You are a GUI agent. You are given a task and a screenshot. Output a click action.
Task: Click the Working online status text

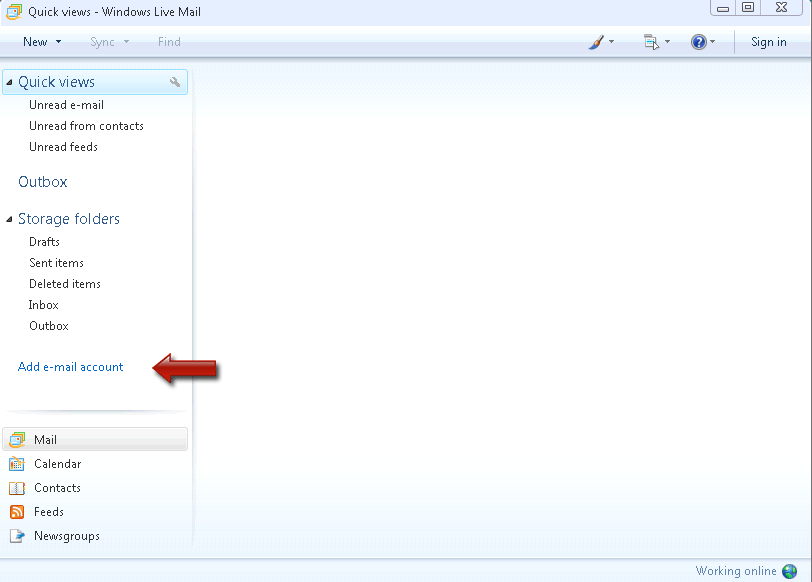point(735,571)
